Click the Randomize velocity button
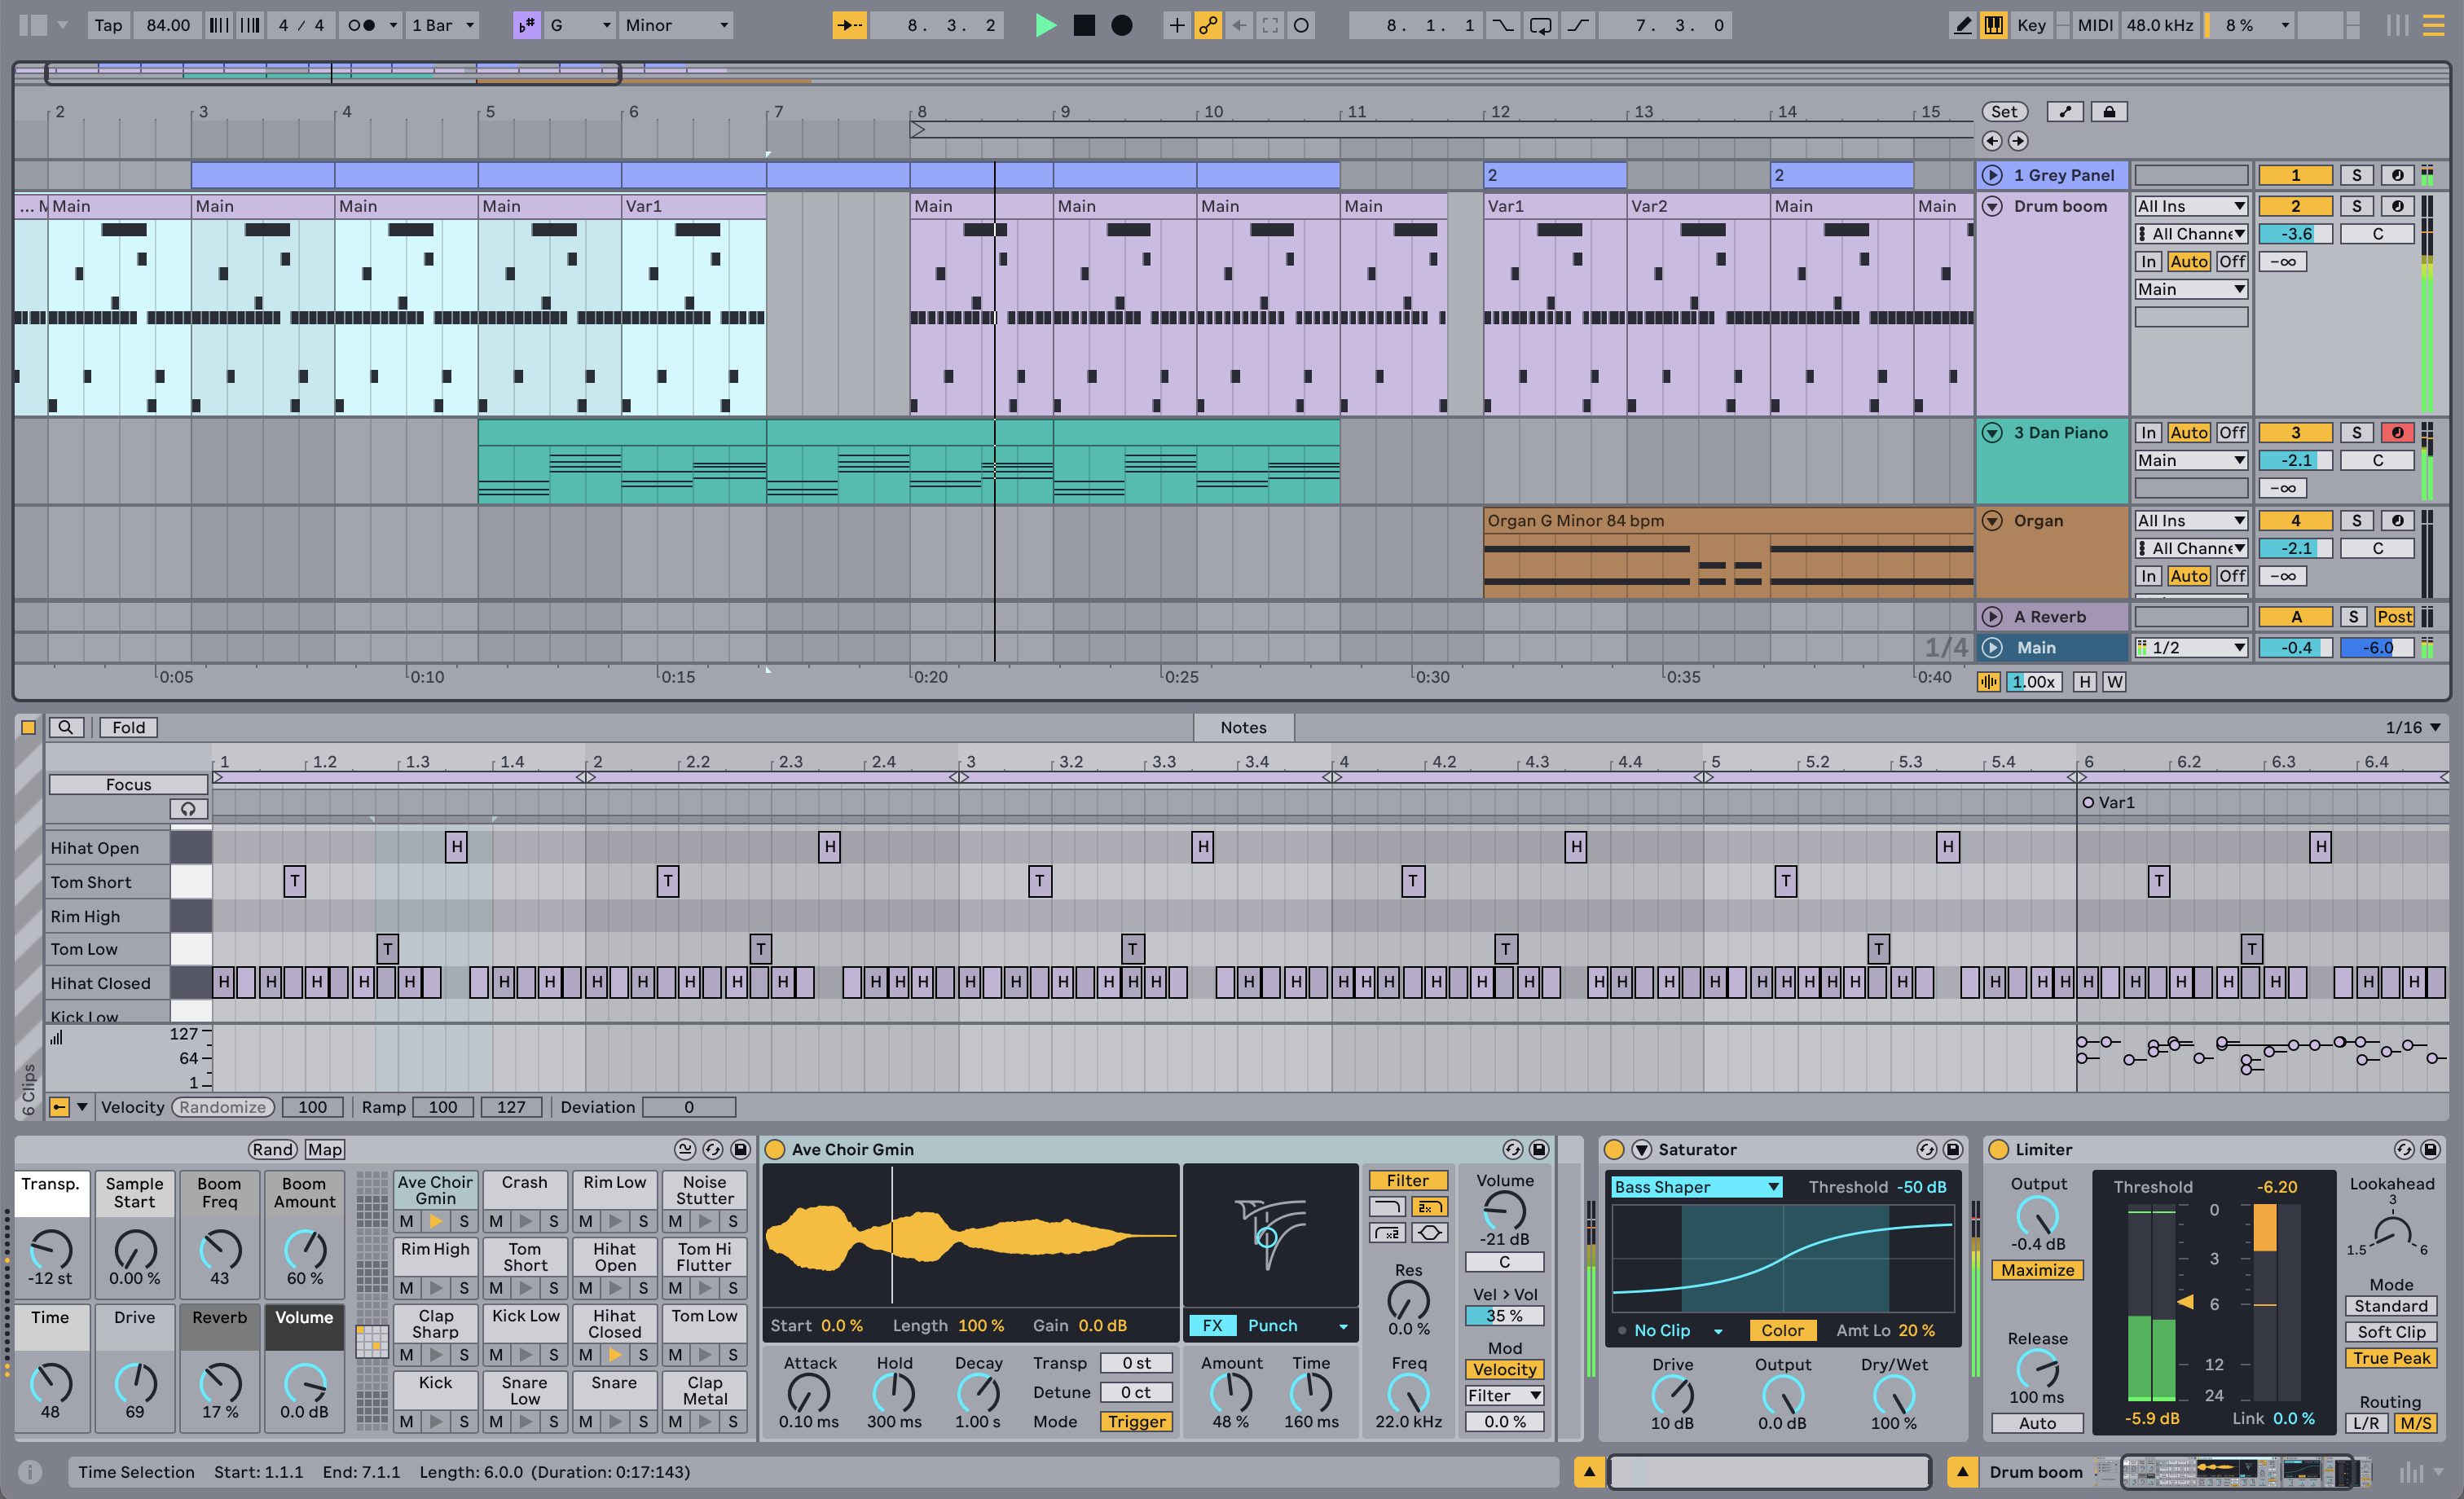The height and width of the screenshot is (1499, 2464). coord(225,1105)
